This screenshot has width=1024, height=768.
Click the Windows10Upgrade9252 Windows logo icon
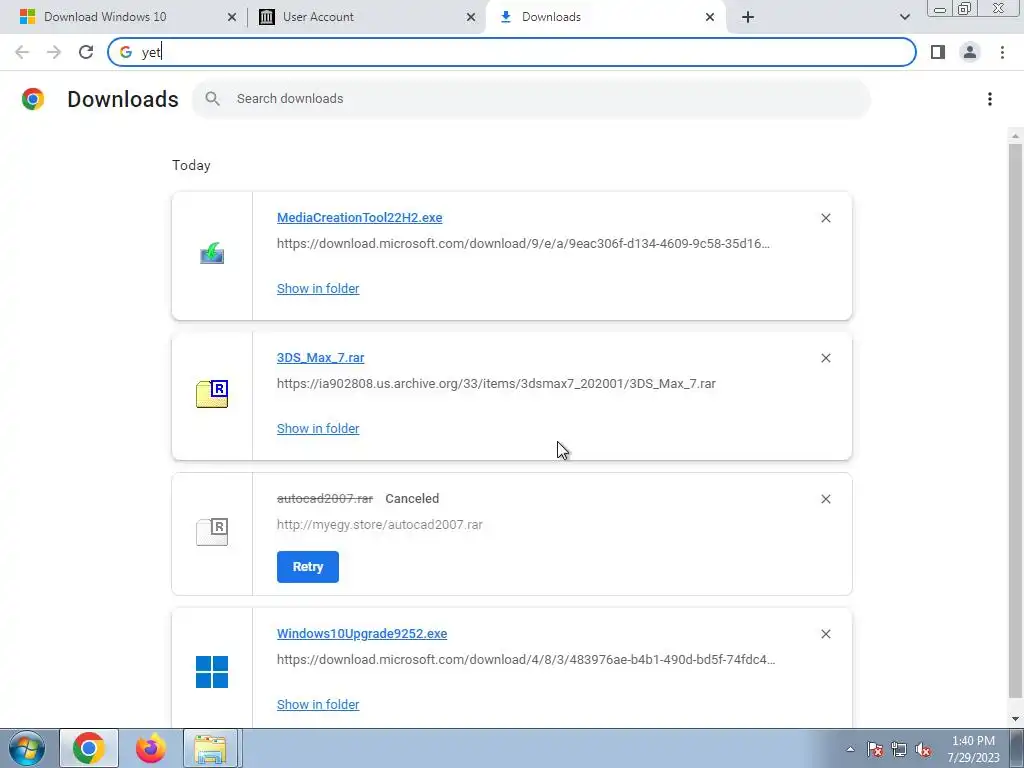[212, 672]
